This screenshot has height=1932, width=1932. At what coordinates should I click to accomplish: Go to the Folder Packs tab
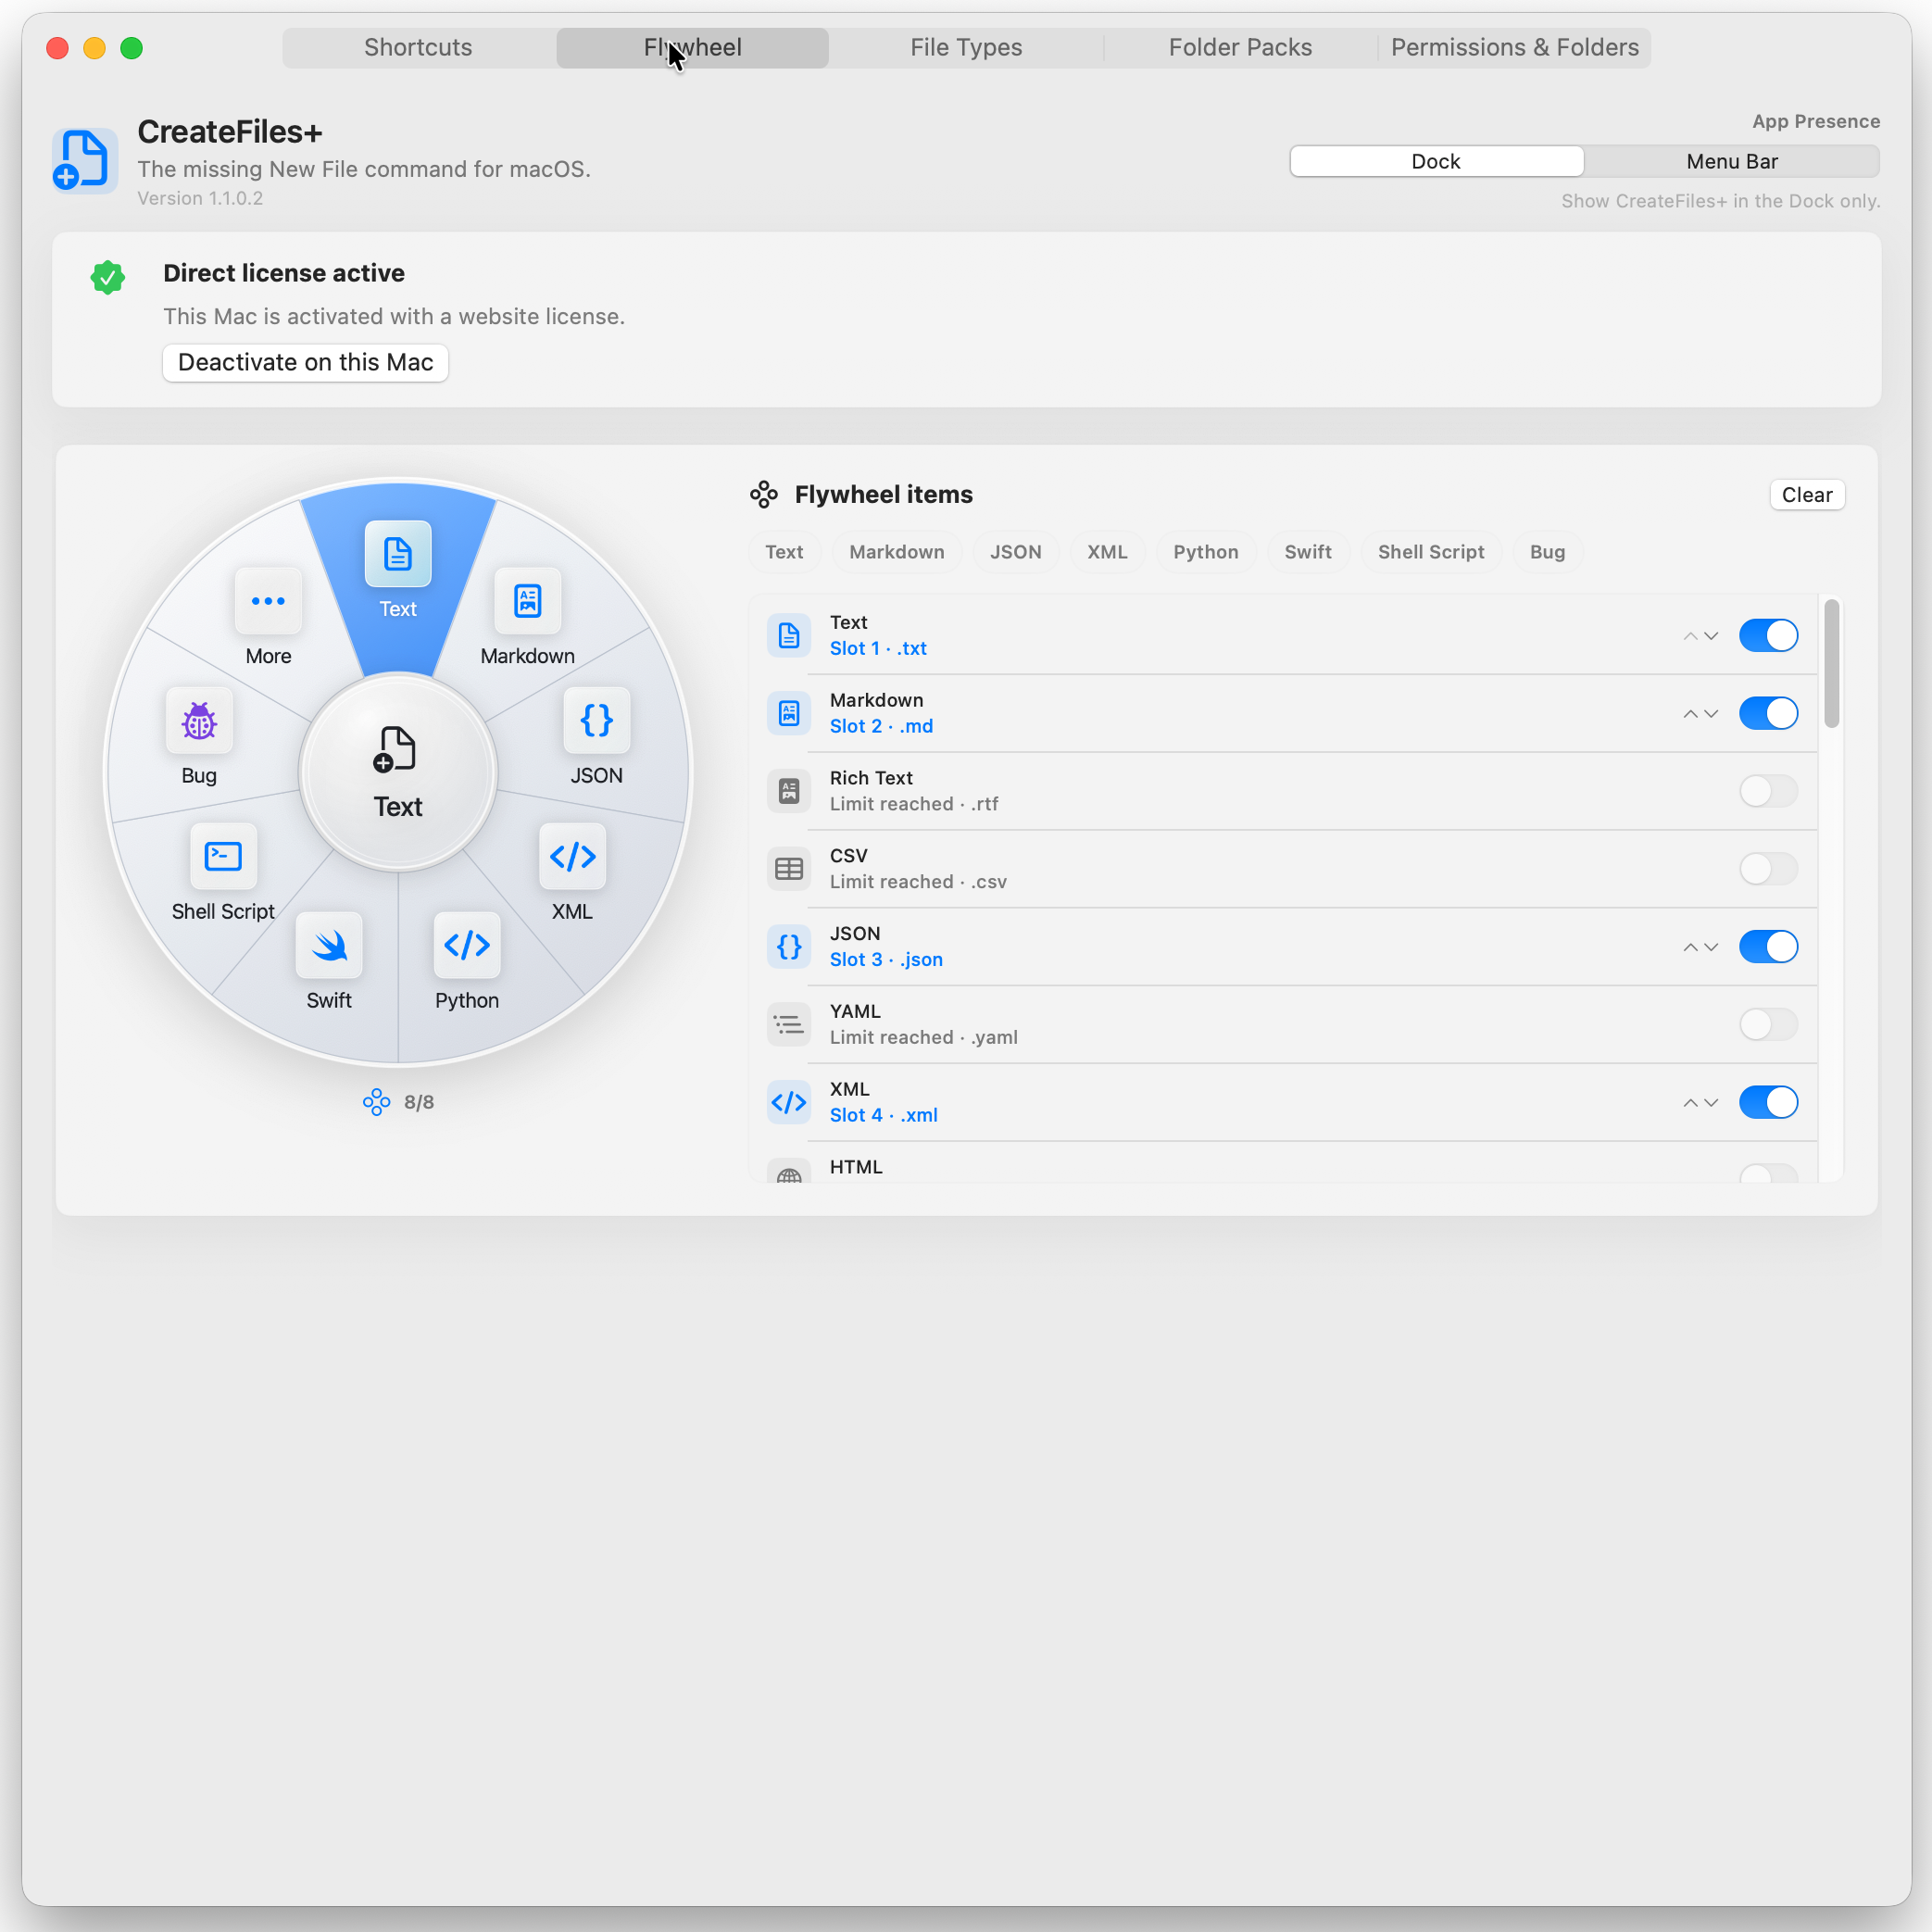[x=1240, y=47]
